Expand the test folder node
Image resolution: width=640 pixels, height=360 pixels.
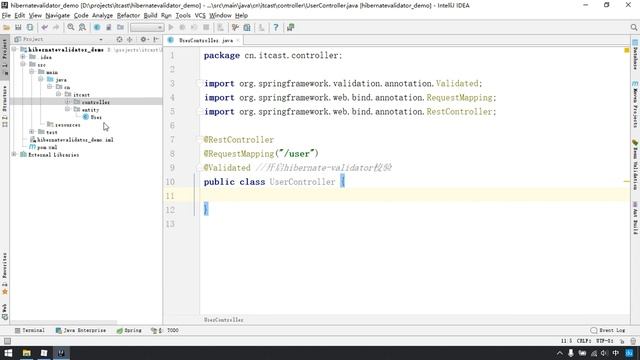32,132
